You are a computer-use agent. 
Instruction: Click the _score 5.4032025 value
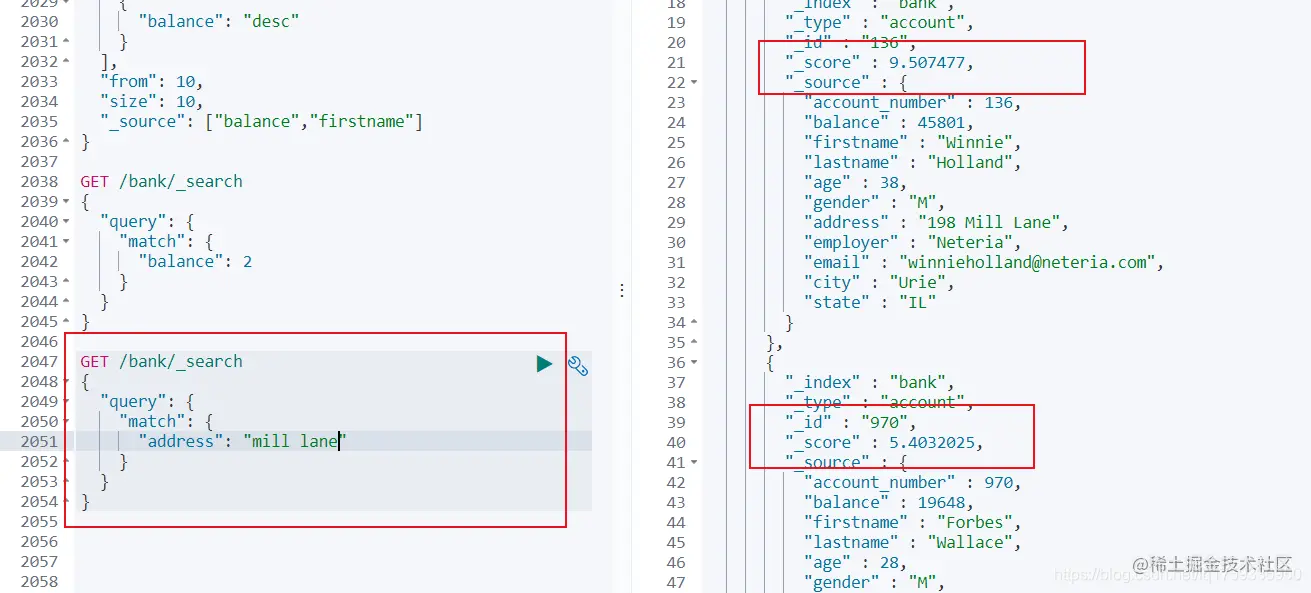click(933, 442)
